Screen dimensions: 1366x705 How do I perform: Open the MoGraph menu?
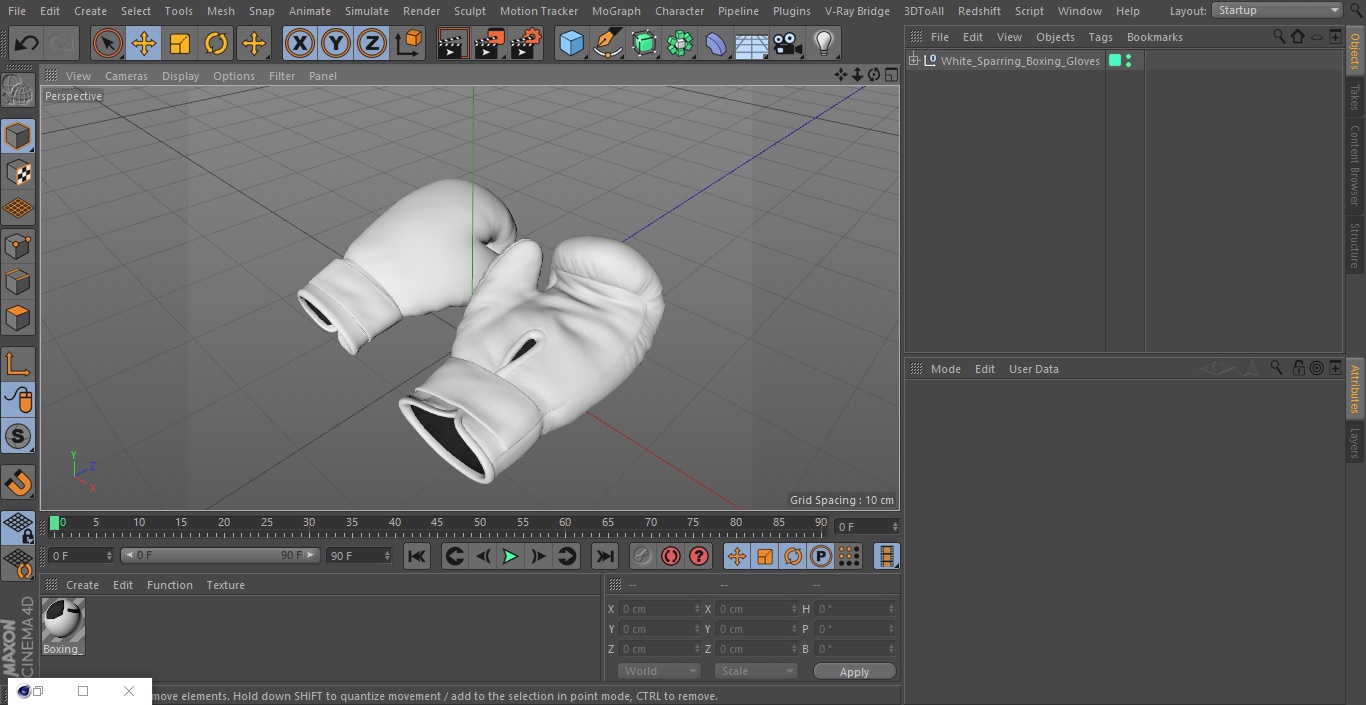616,11
